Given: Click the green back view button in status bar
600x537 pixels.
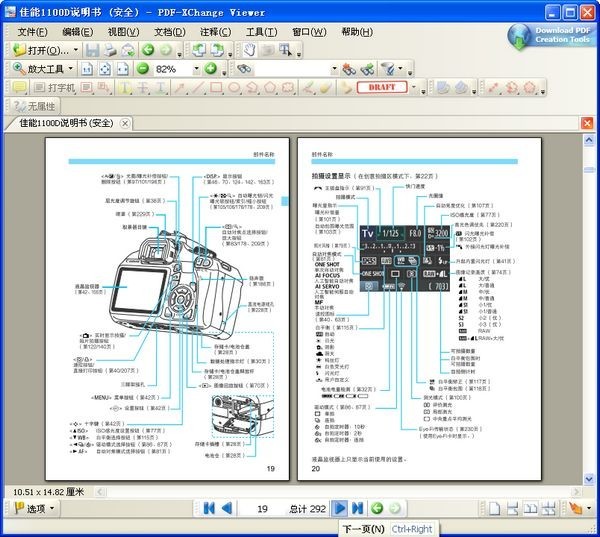Looking at the screenshot, I should click(377, 508).
